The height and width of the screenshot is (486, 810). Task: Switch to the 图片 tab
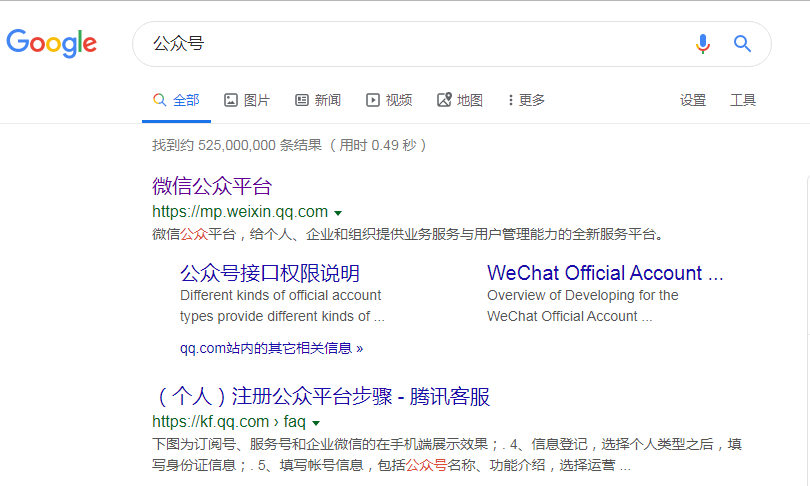click(247, 100)
